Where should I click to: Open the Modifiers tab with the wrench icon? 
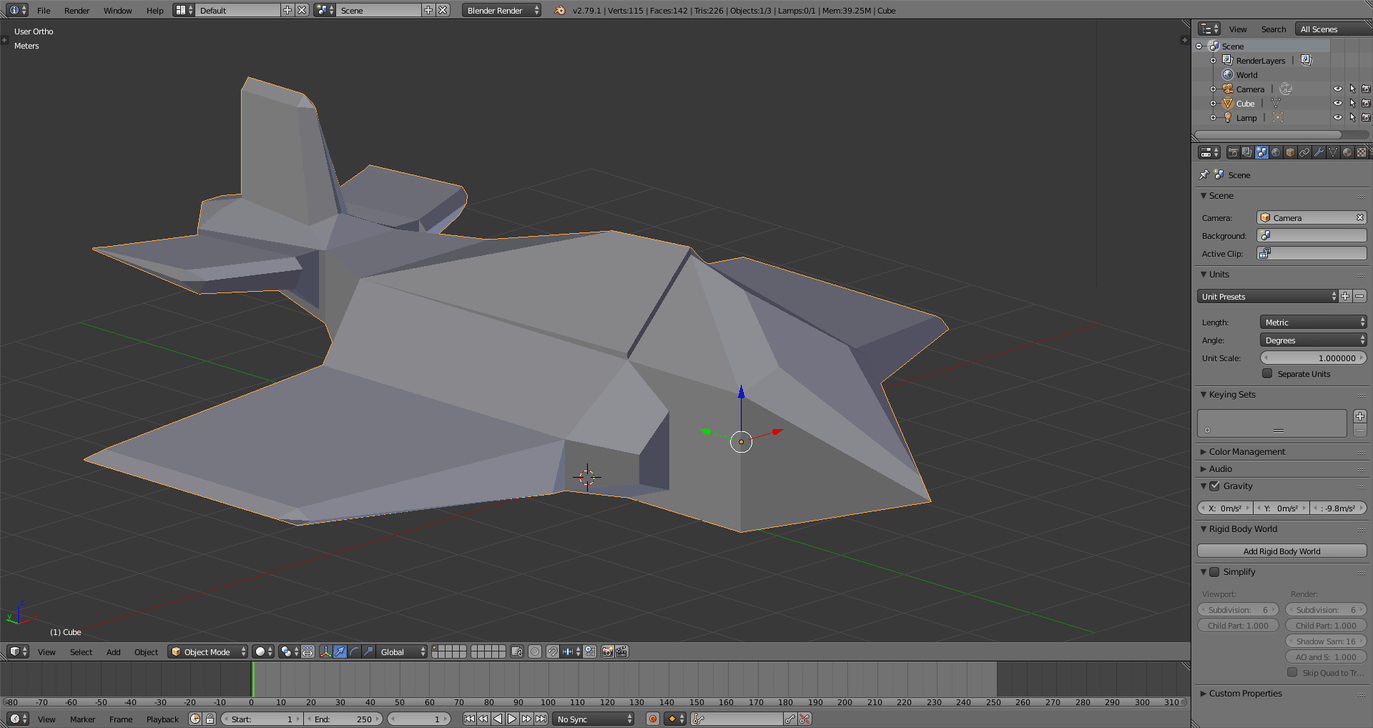point(1318,152)
